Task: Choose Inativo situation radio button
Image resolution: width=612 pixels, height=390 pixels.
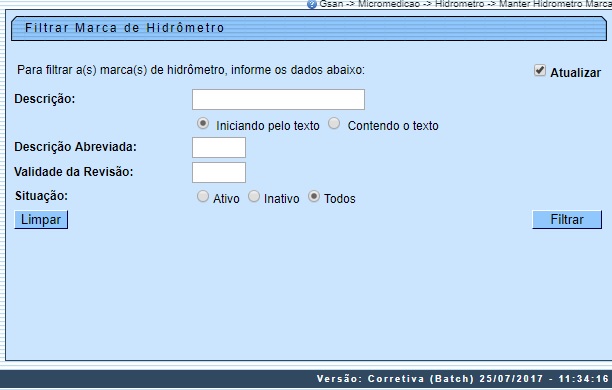Action: pos(254,196)
